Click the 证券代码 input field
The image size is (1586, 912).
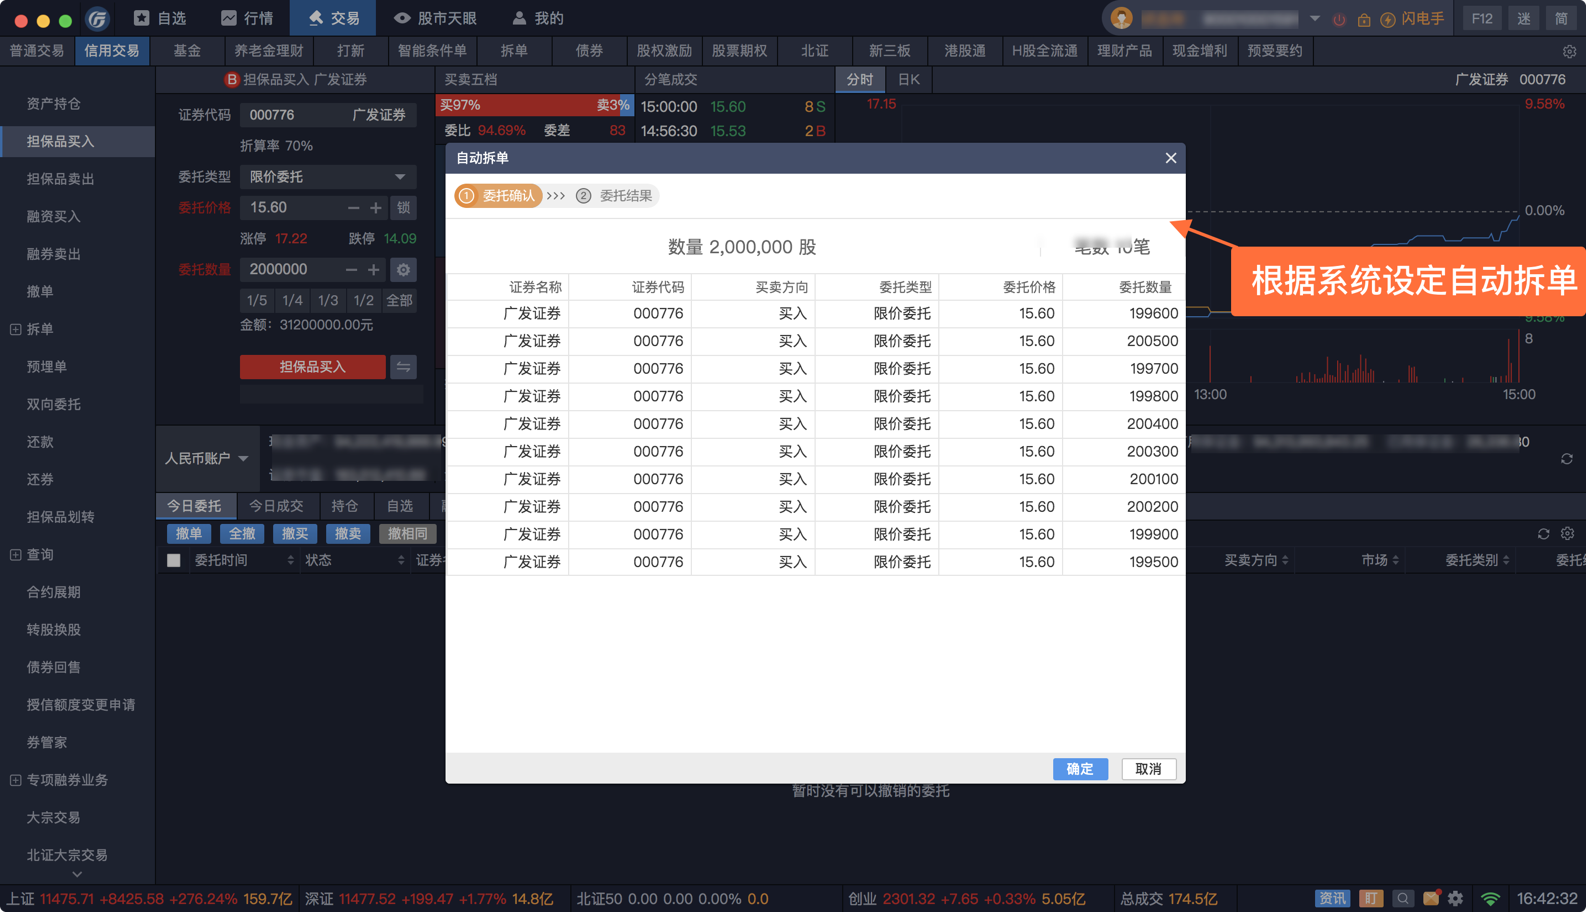coord(328,115)
